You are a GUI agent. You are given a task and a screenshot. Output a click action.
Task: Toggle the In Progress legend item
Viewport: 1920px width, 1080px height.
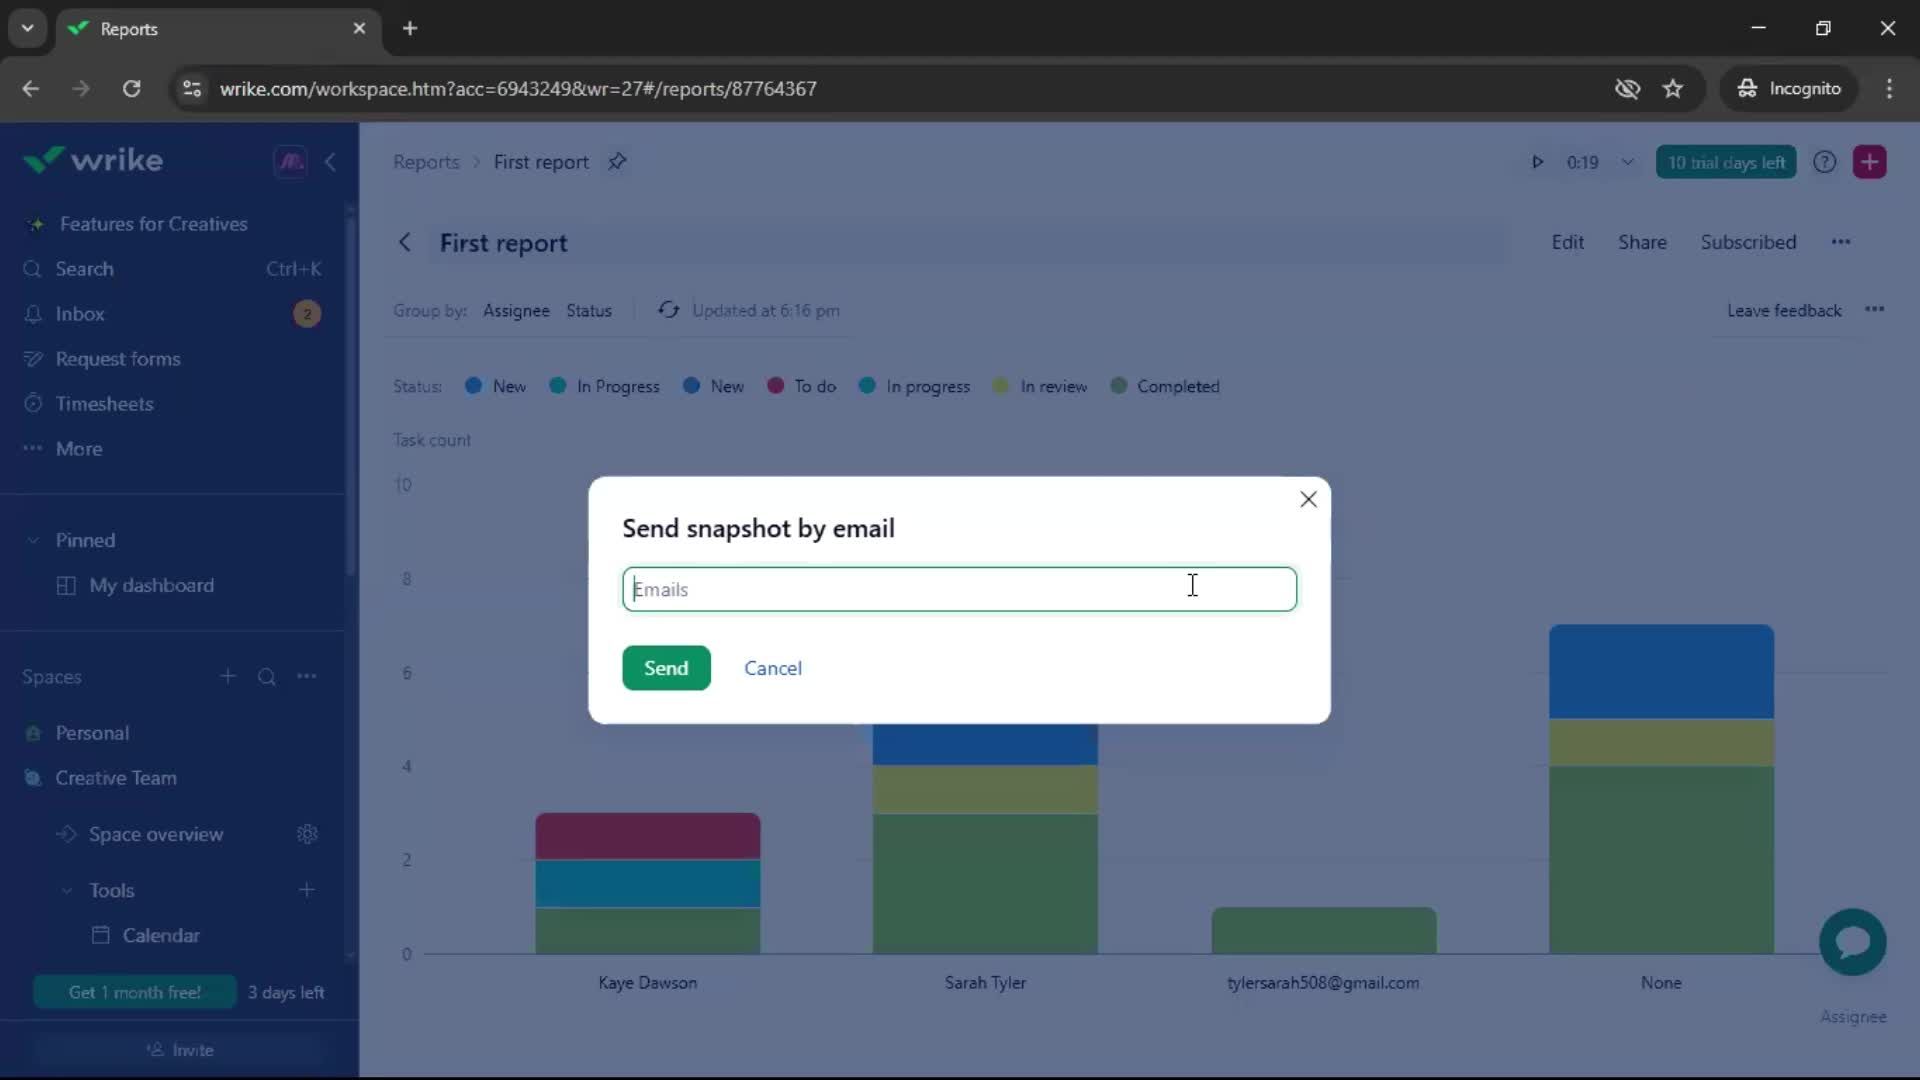coord(605,386)
